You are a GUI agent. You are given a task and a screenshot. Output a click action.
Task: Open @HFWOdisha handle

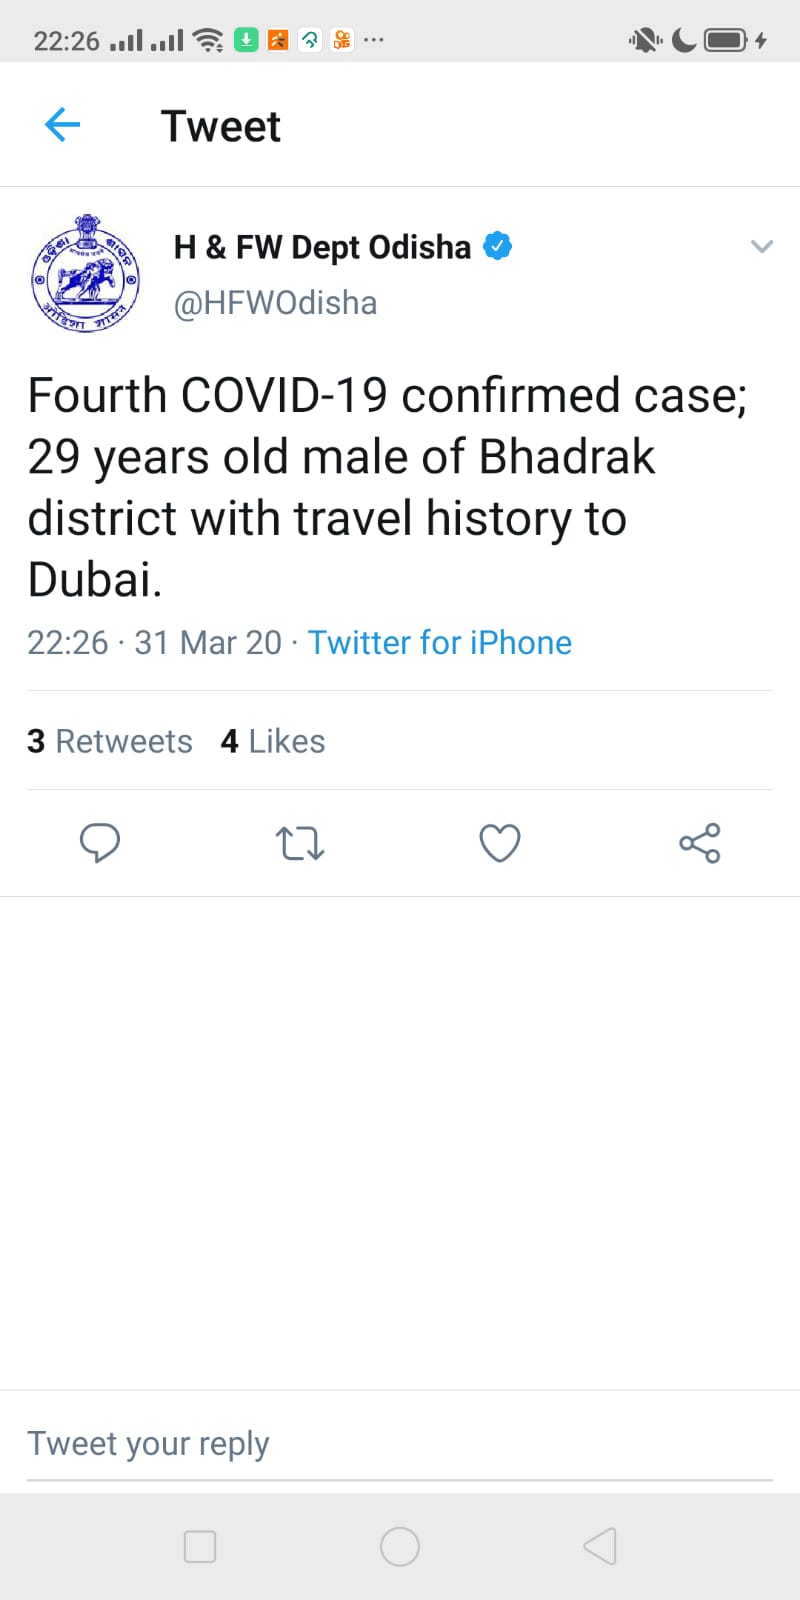click(x=275, y=303)
